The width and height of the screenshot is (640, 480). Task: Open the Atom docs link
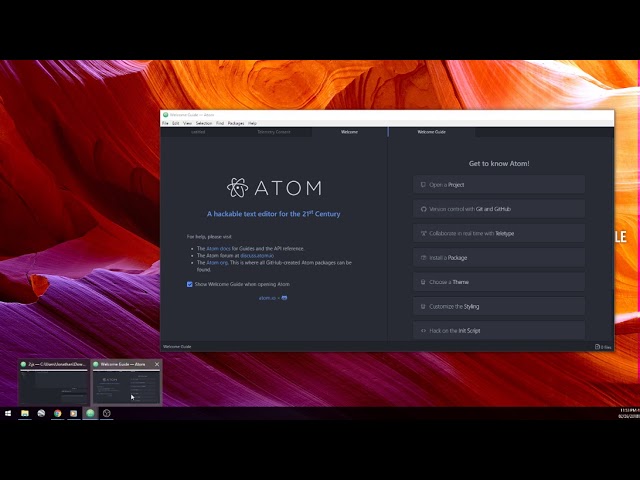(x=218, y=249)
